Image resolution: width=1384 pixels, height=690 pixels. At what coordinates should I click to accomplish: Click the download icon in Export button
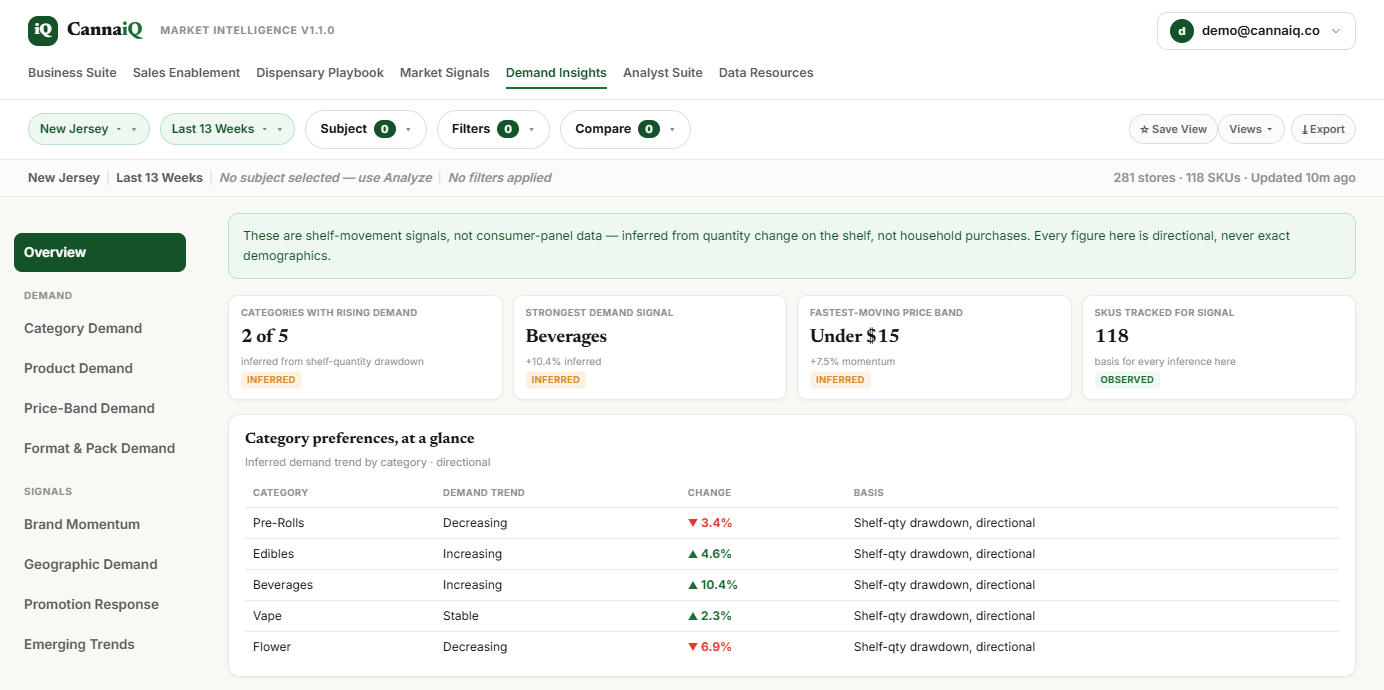click(1305, 130)
